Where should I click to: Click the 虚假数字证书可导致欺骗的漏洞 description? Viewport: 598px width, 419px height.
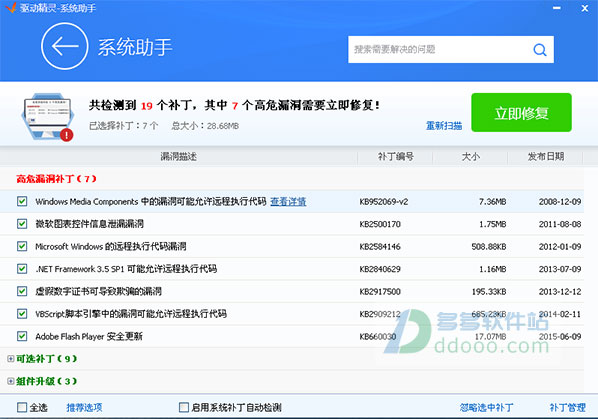pyautogui.click(x=98, y=291)
